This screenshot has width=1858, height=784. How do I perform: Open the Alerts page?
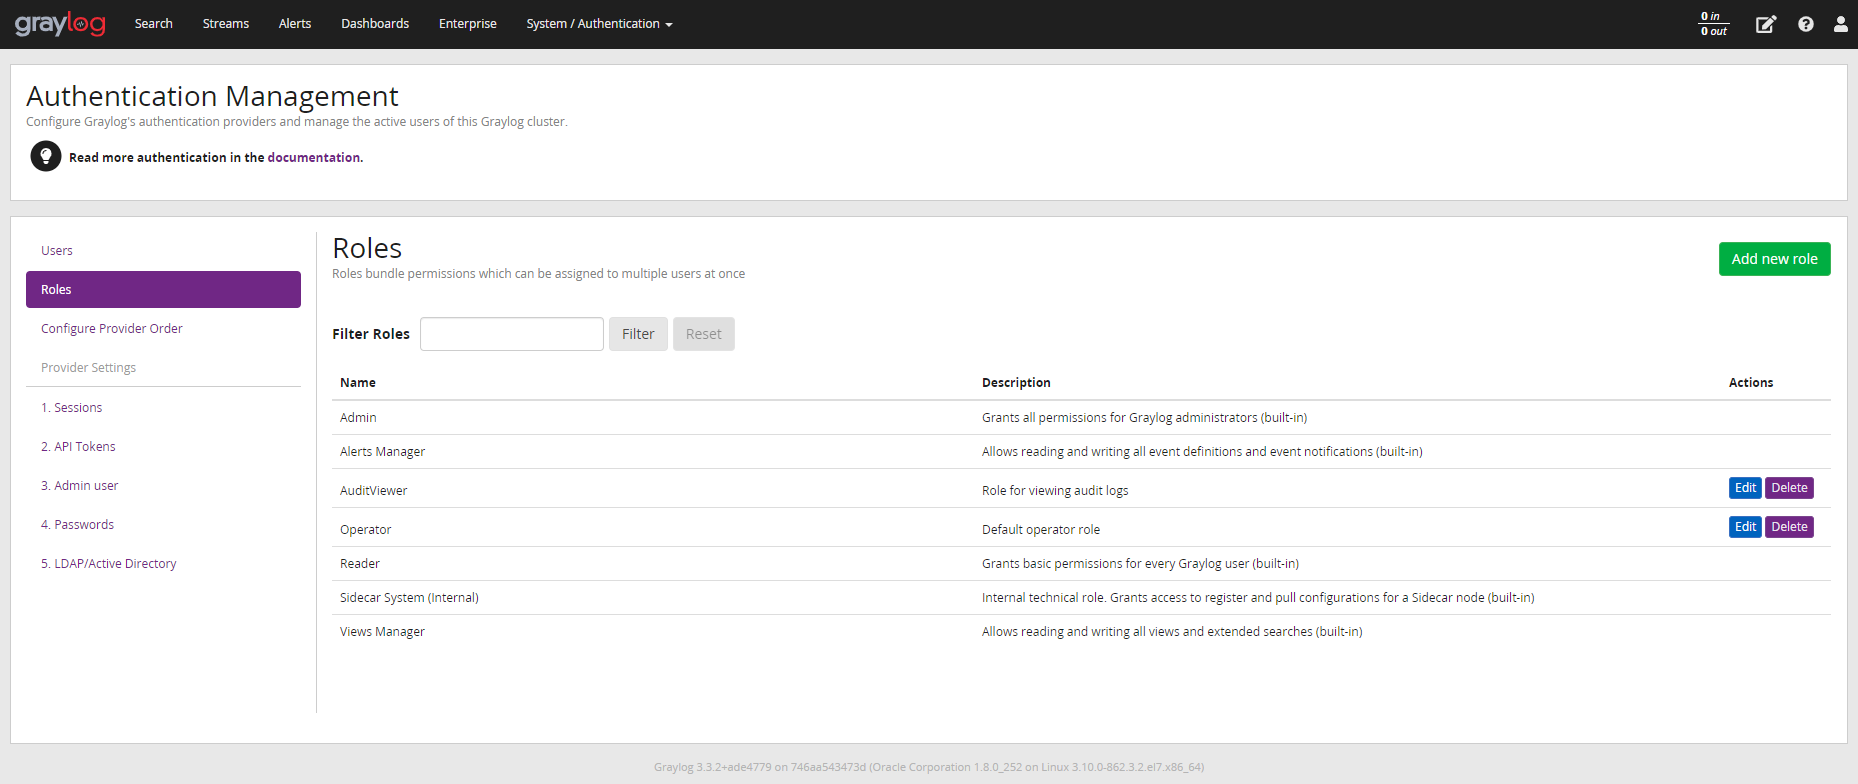pos(295,24)
